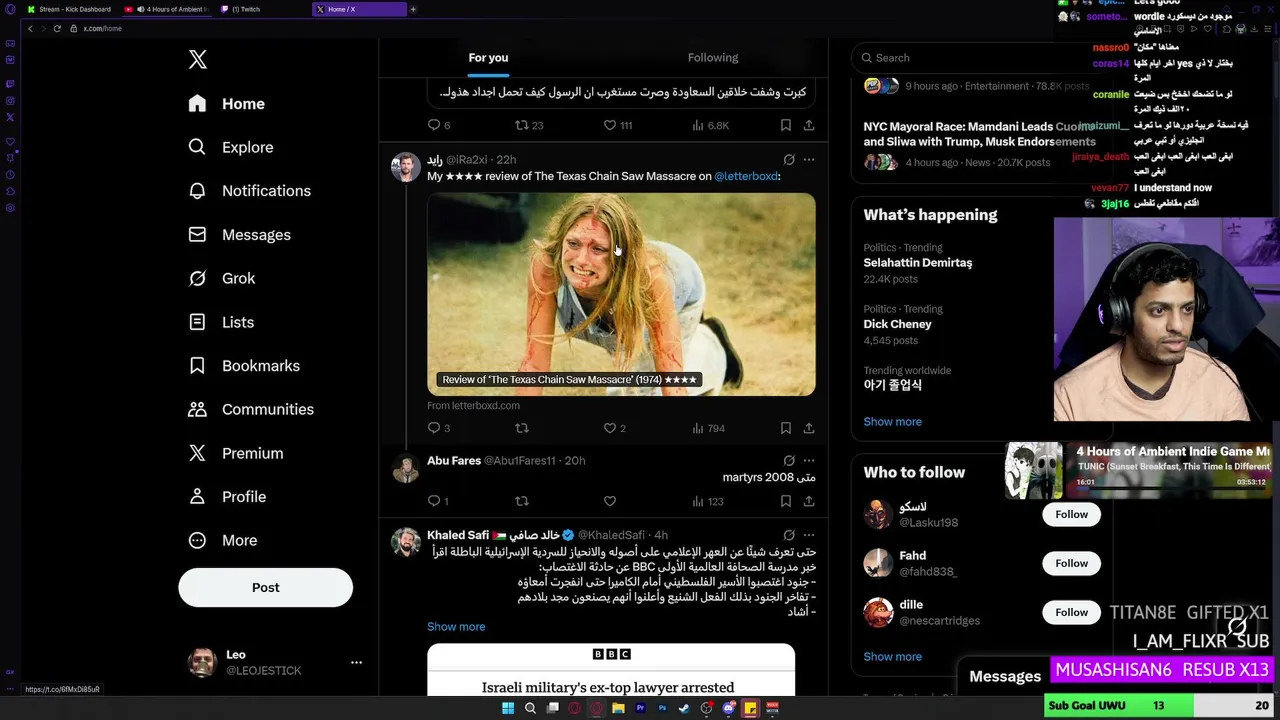Image resolution: width=1280 pixels, height=720 pixels.
Task: Open more options on Khaled Safi post
Action: pyautogui.click(x=809, y=535)
